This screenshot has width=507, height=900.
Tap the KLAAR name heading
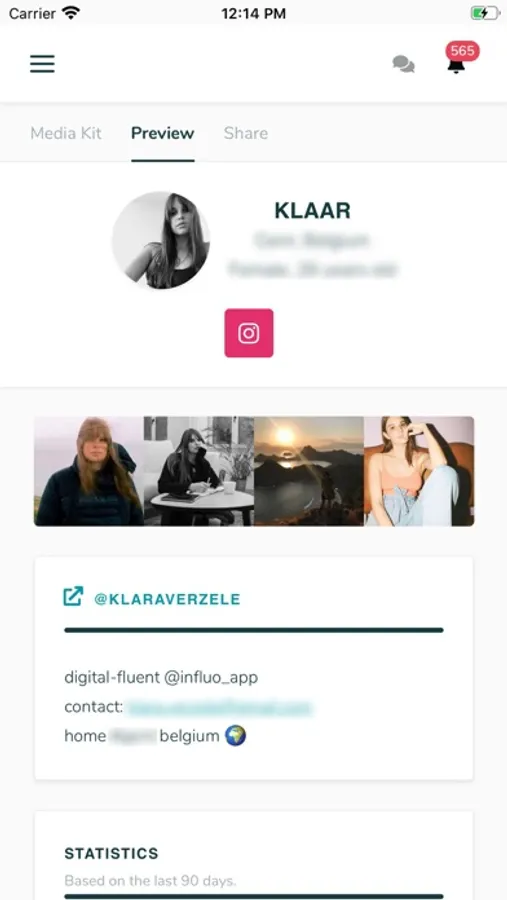coord(312,211)
